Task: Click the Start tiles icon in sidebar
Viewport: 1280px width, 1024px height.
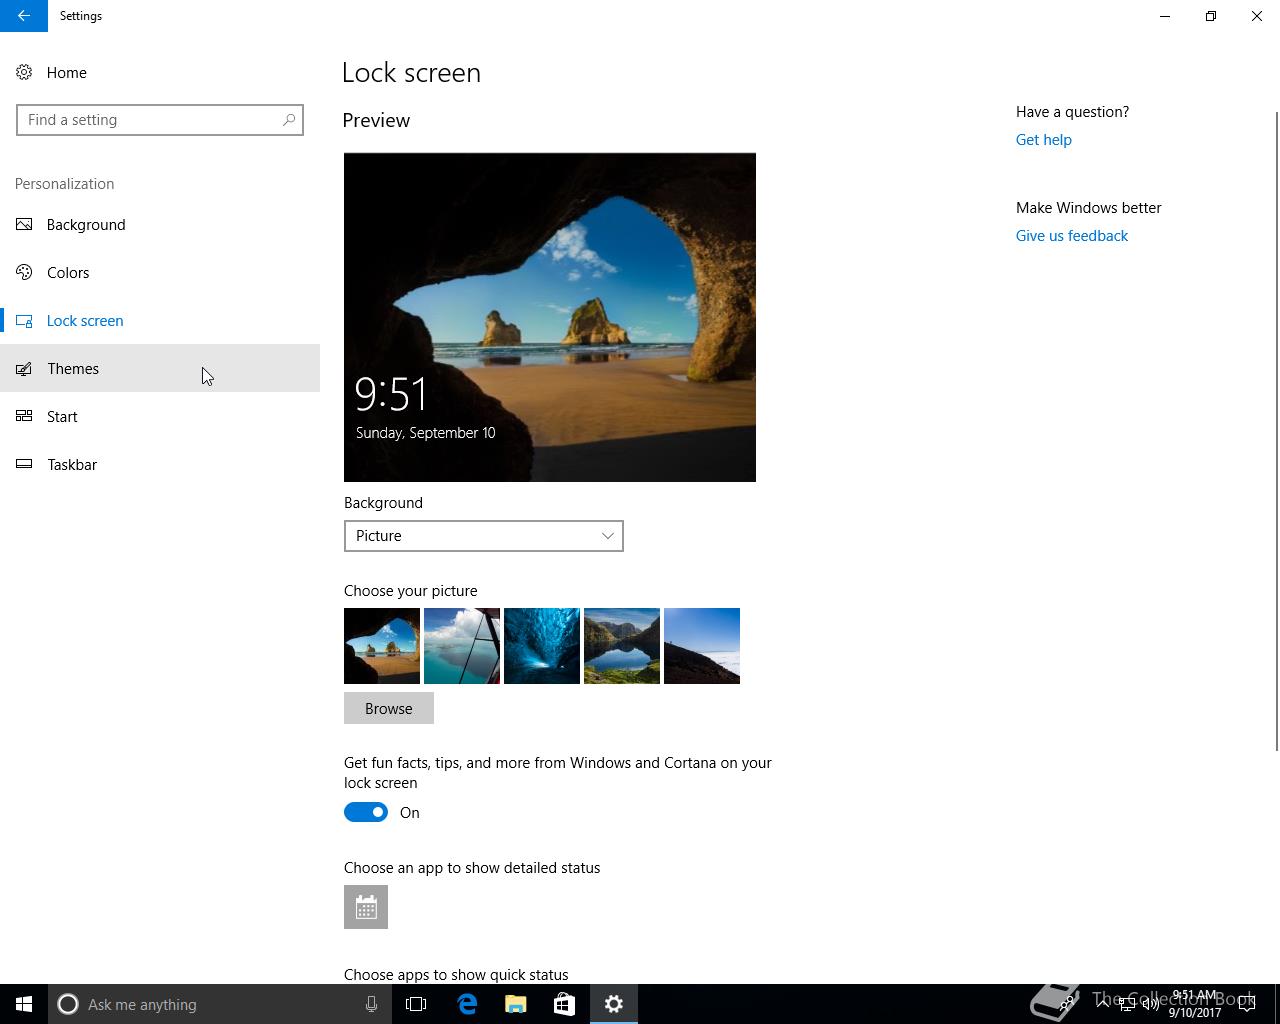Action: click(x=24, y=416)
